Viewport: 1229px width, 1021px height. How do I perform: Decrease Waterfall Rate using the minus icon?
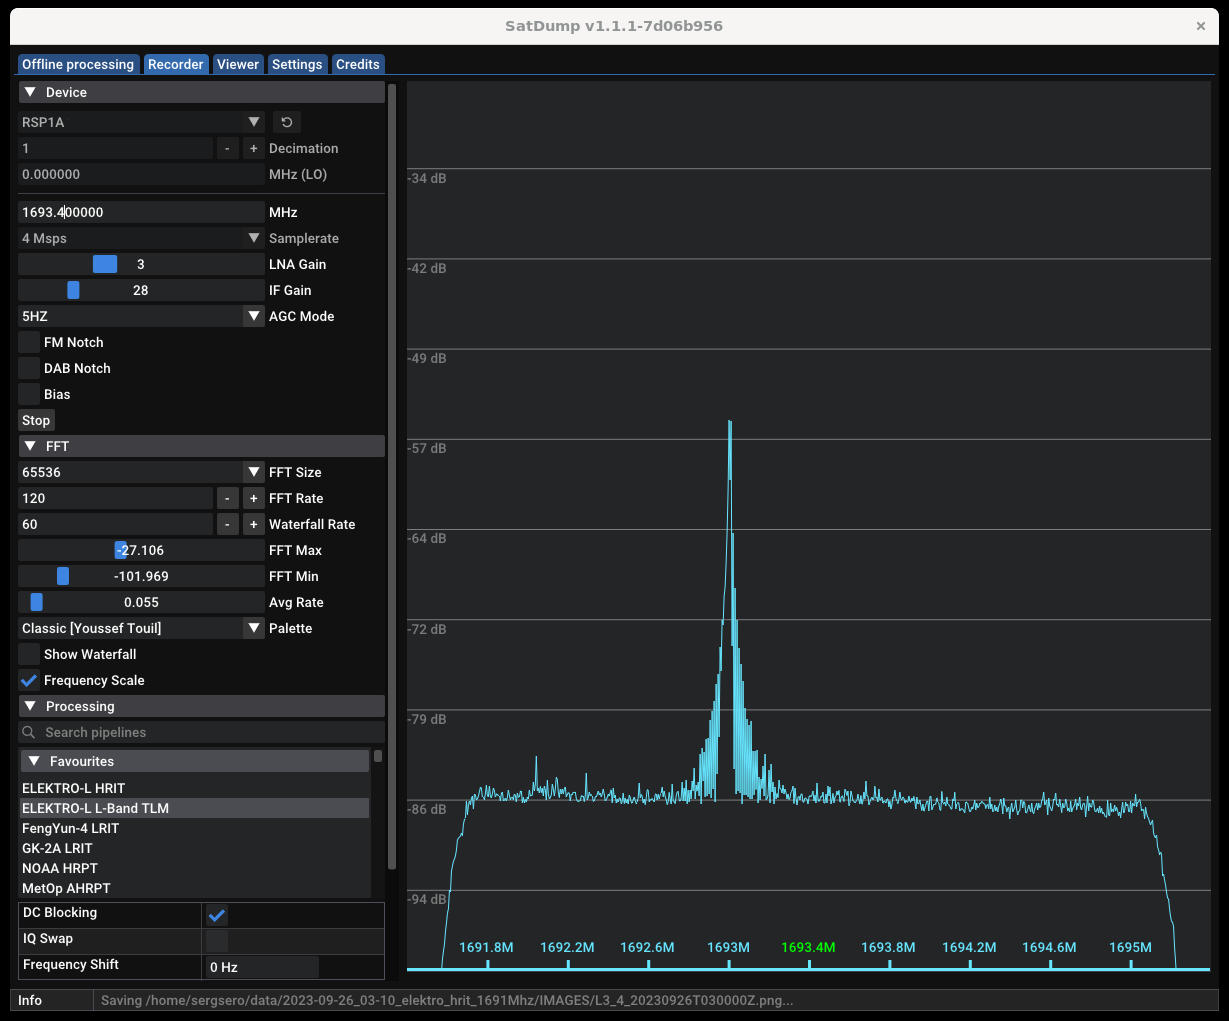227,523
